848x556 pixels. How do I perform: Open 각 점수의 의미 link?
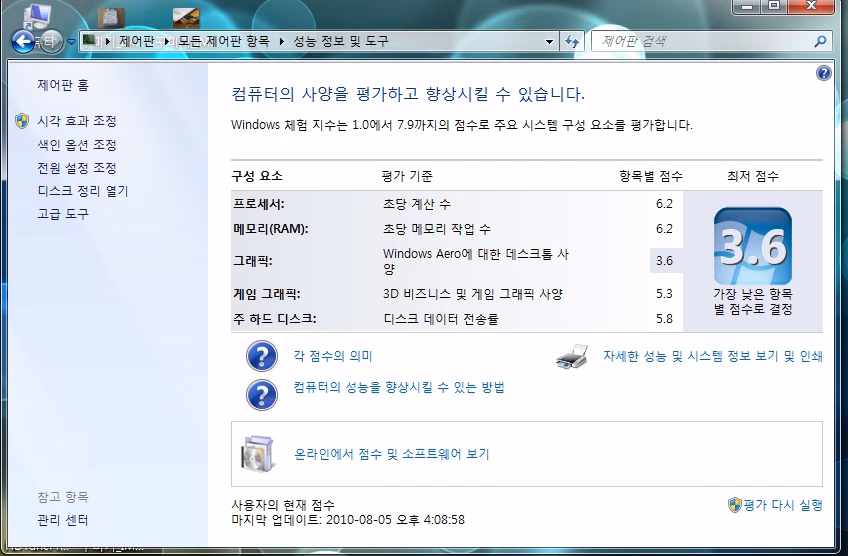point(333,356)
